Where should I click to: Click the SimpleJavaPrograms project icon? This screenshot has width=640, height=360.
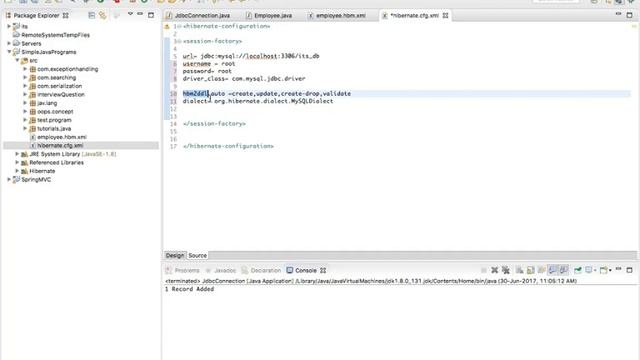coord(16,52)
